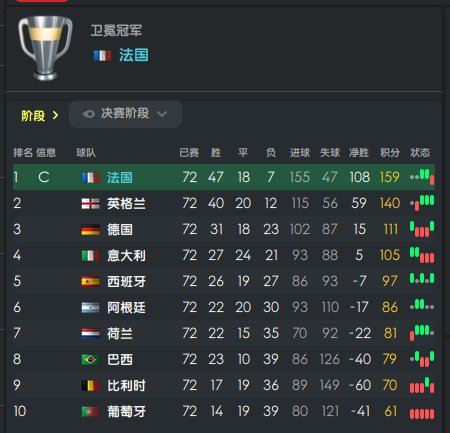
Task: Open the 法国 champion team link
Action: [x=134, y=55]
